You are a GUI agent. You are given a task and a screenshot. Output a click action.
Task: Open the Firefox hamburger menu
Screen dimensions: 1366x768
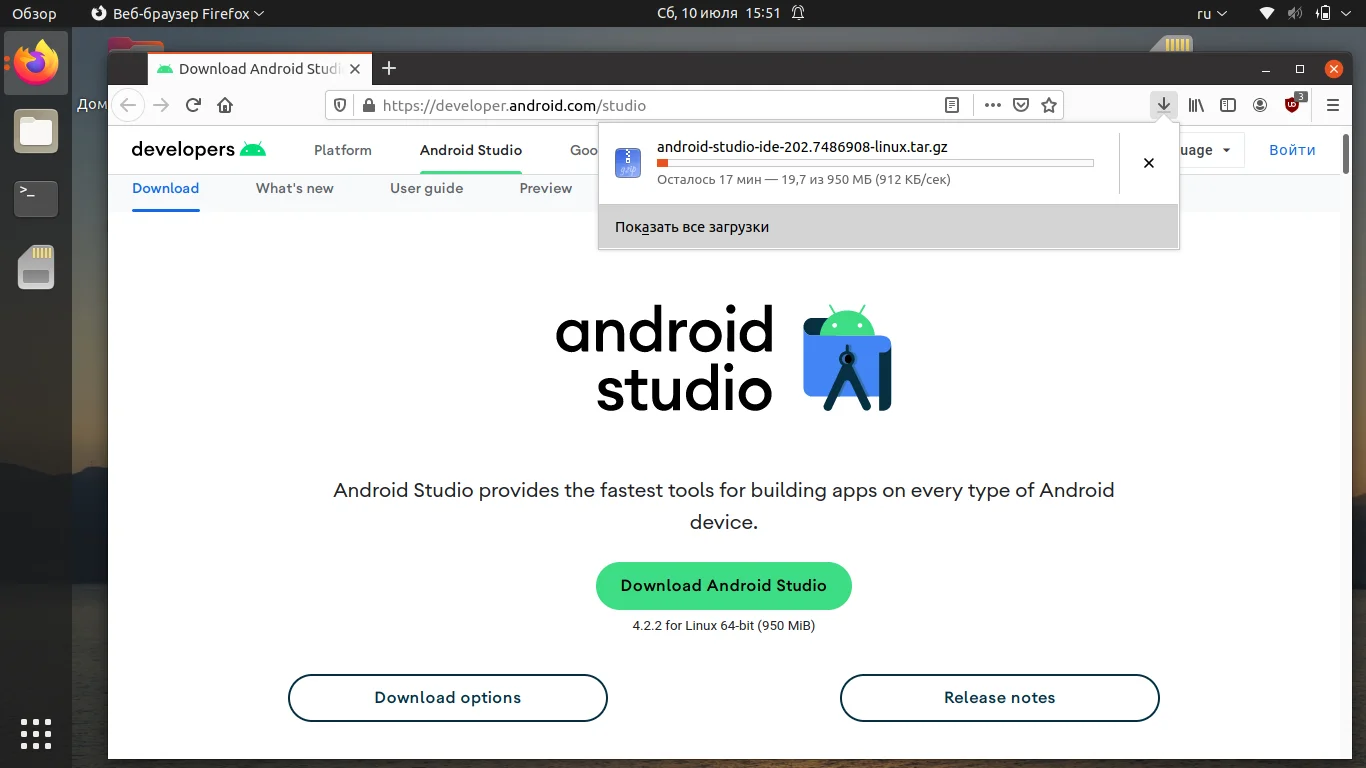1332,105
